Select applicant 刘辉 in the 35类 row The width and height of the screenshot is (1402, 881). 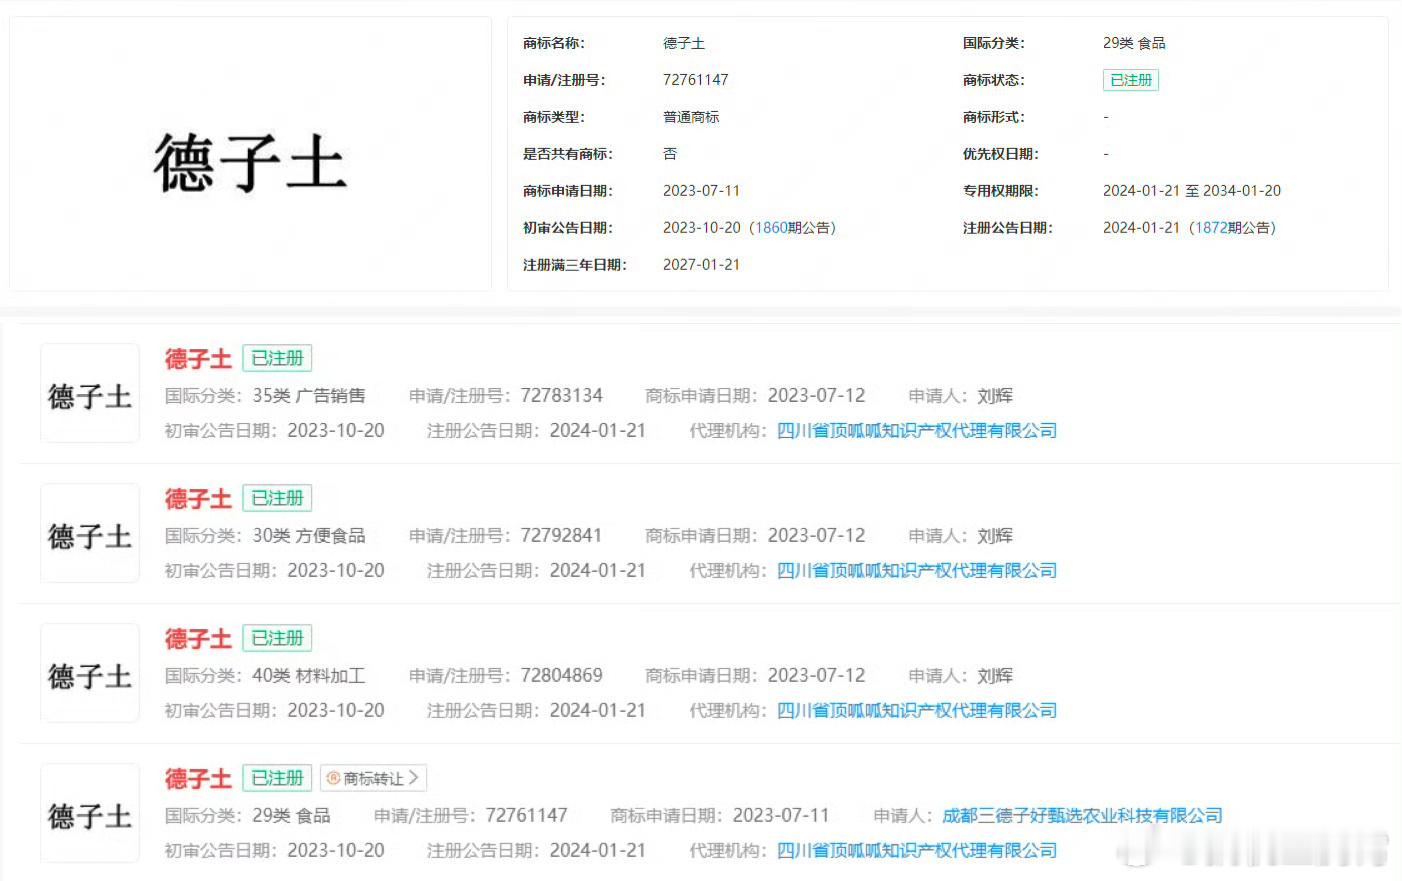coord(995,396)
